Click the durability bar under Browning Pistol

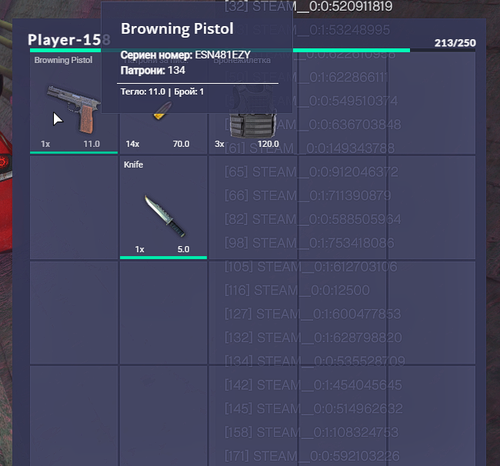(x=74, y=153)
